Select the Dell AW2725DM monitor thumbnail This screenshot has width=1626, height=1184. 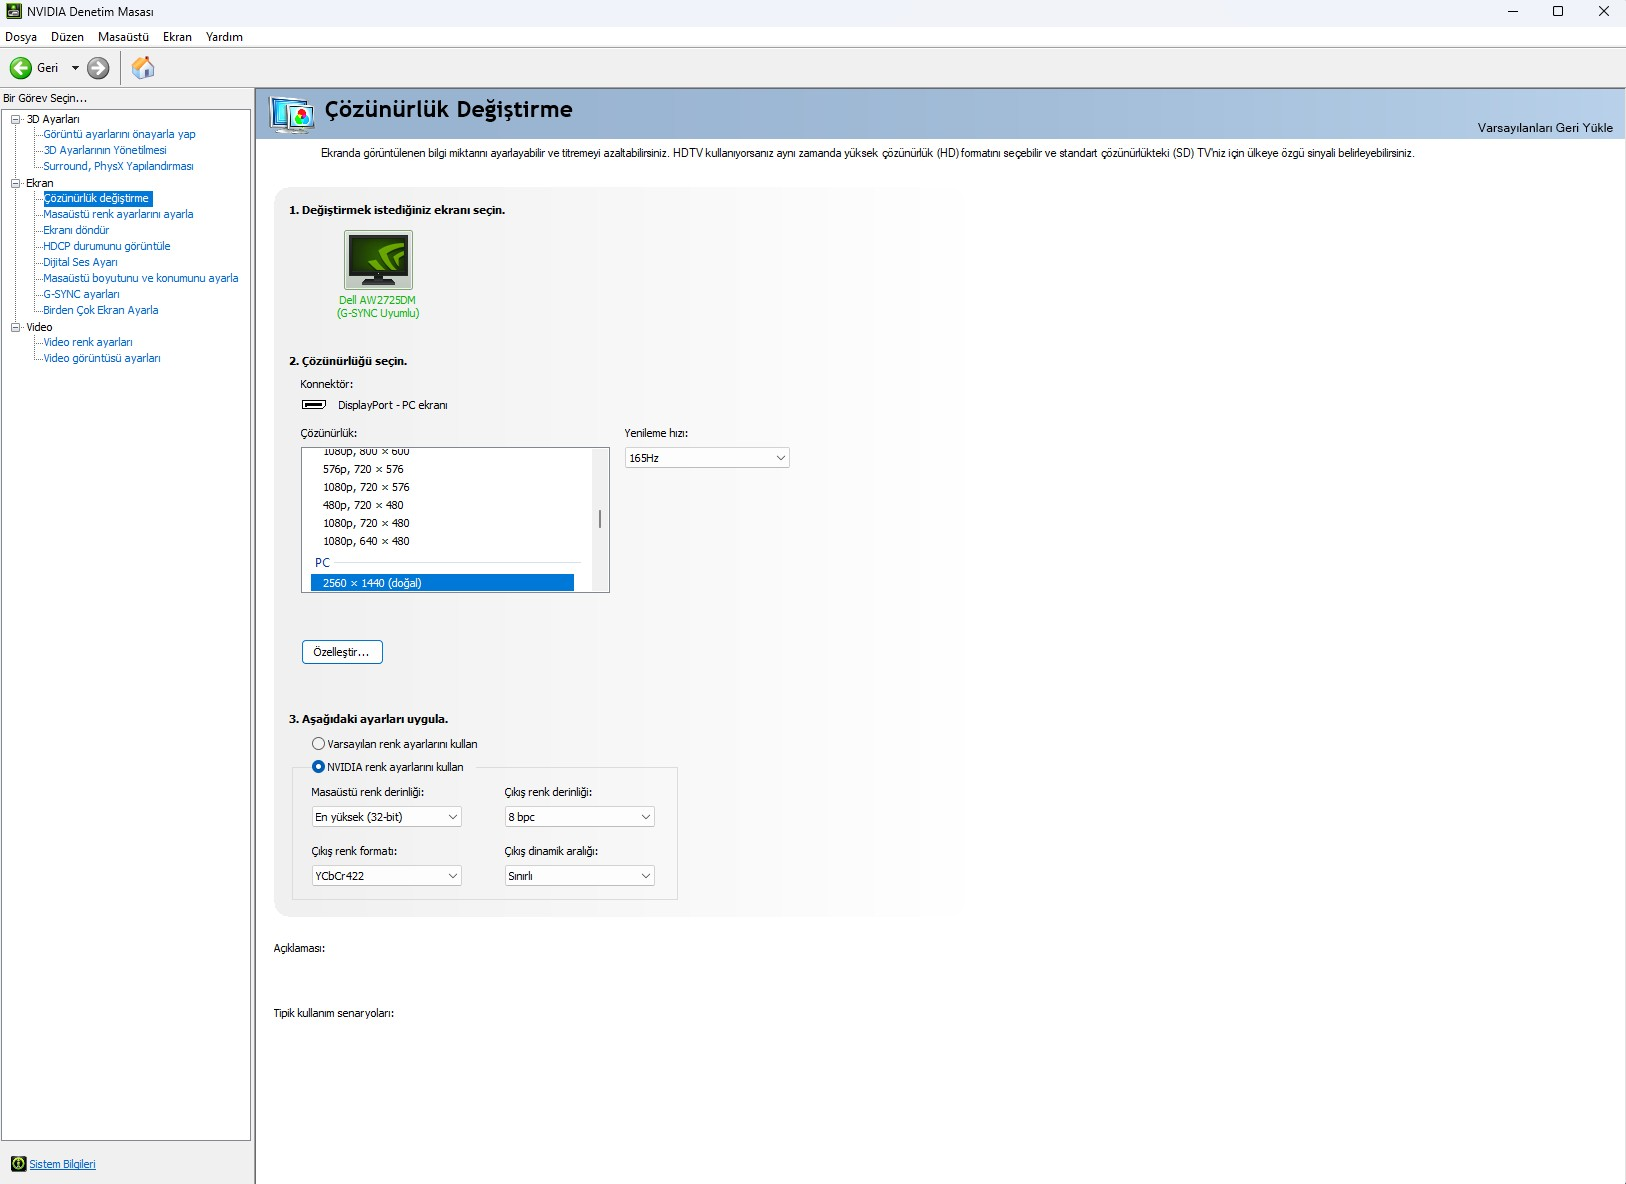378,260
